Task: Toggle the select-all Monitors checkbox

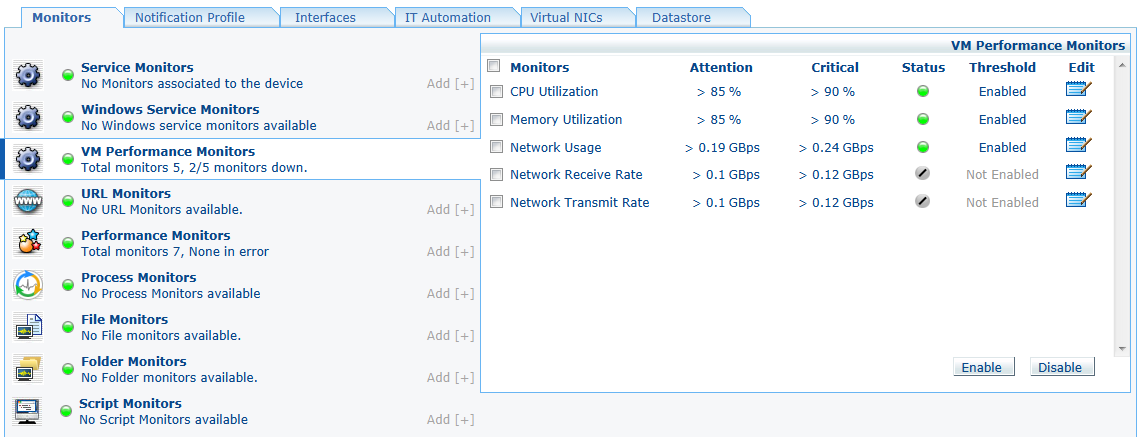Action: 493,66
